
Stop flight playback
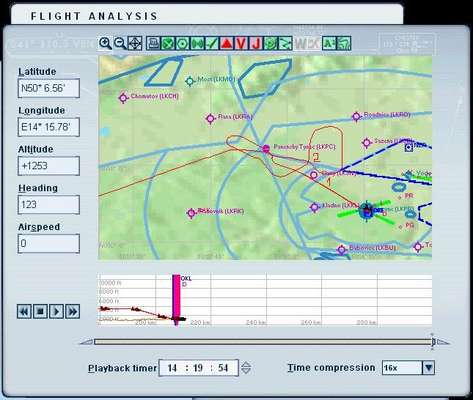[40, 312]
